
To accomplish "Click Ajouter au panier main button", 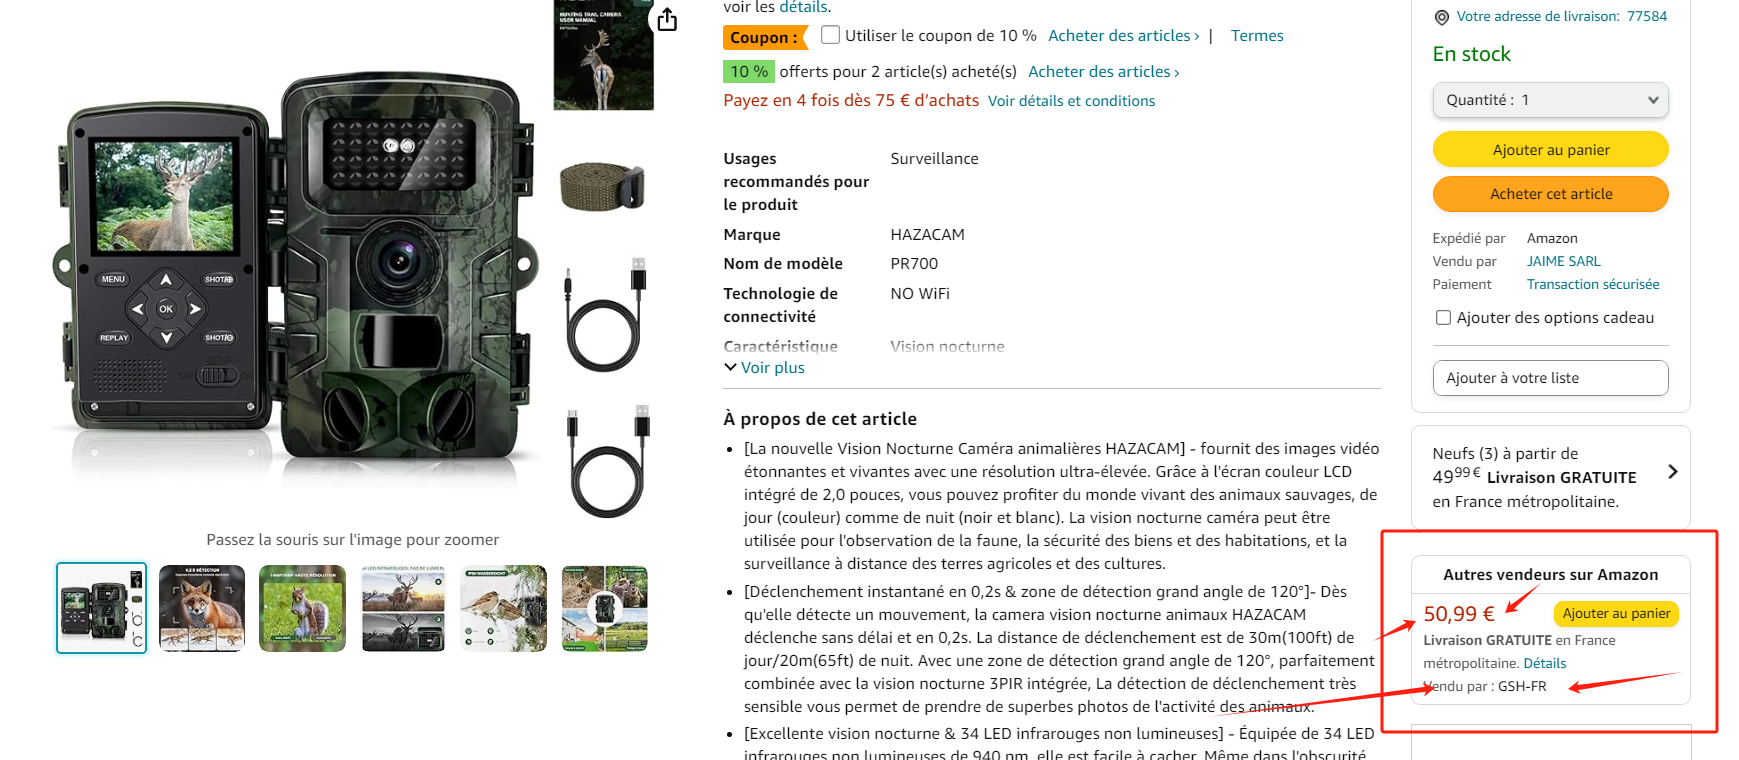I will [1550, 150].
